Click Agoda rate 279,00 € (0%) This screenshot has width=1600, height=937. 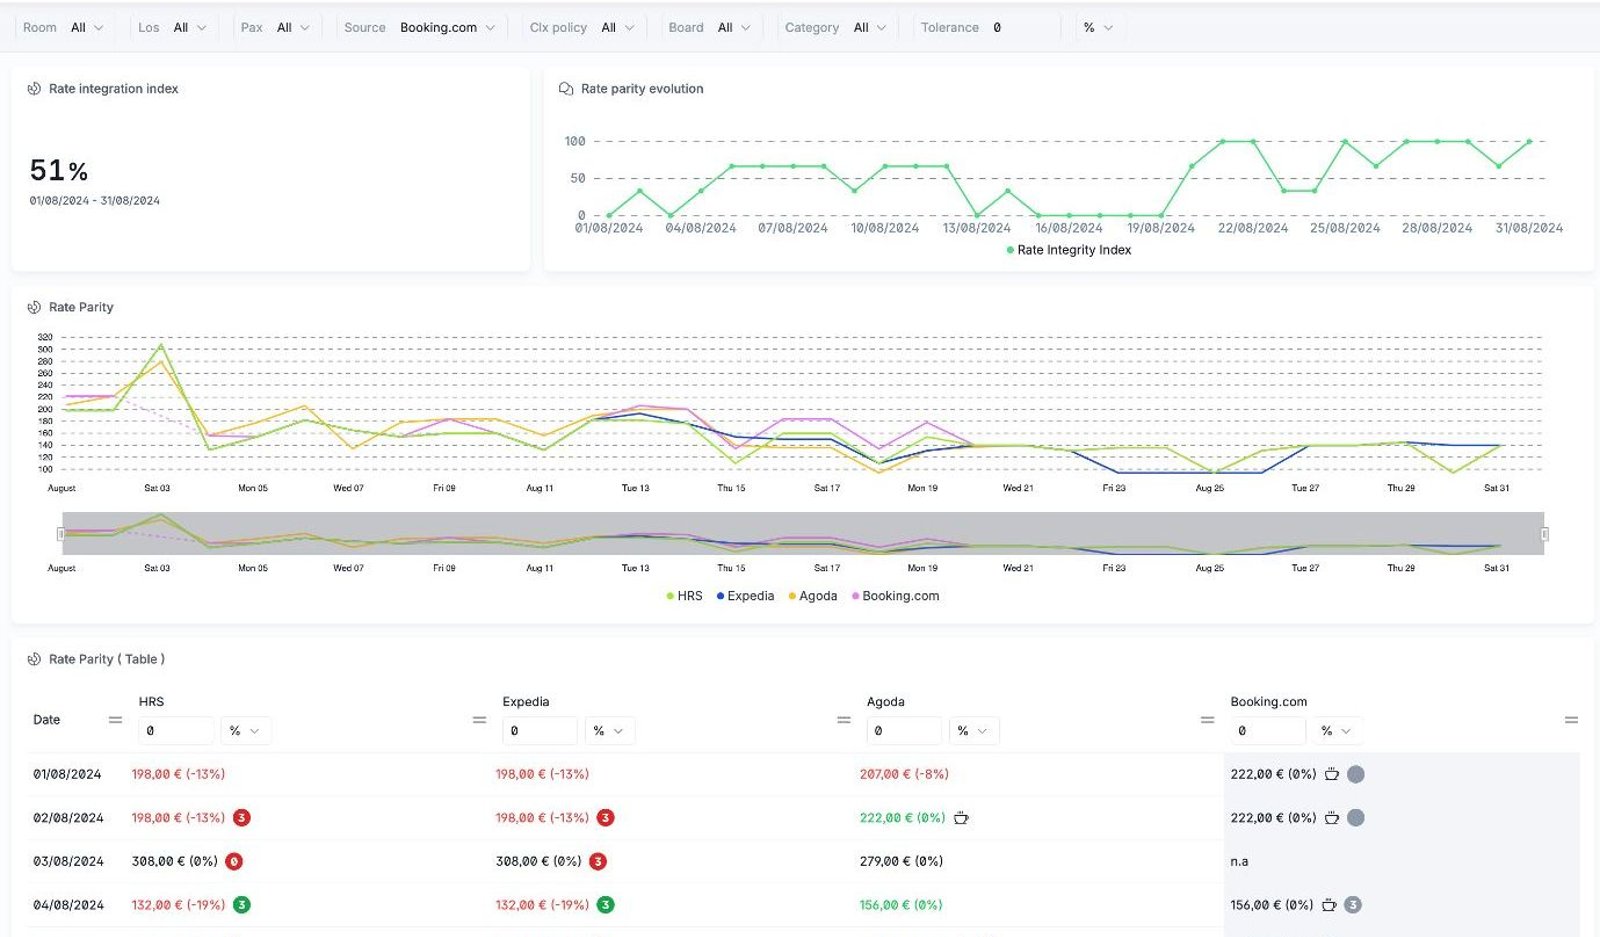pyautogui.click(x=902, y=861)
